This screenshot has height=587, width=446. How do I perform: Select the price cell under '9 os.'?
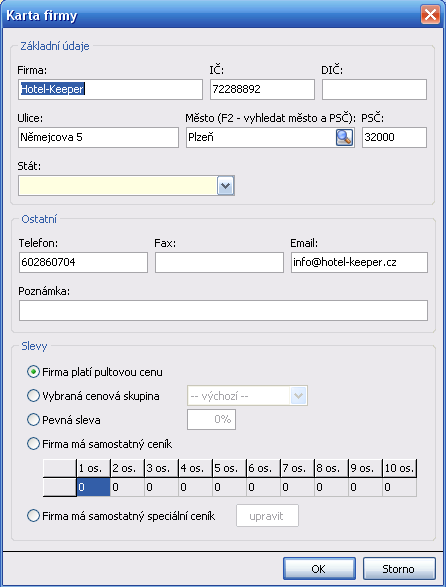(x=366, y=487)
